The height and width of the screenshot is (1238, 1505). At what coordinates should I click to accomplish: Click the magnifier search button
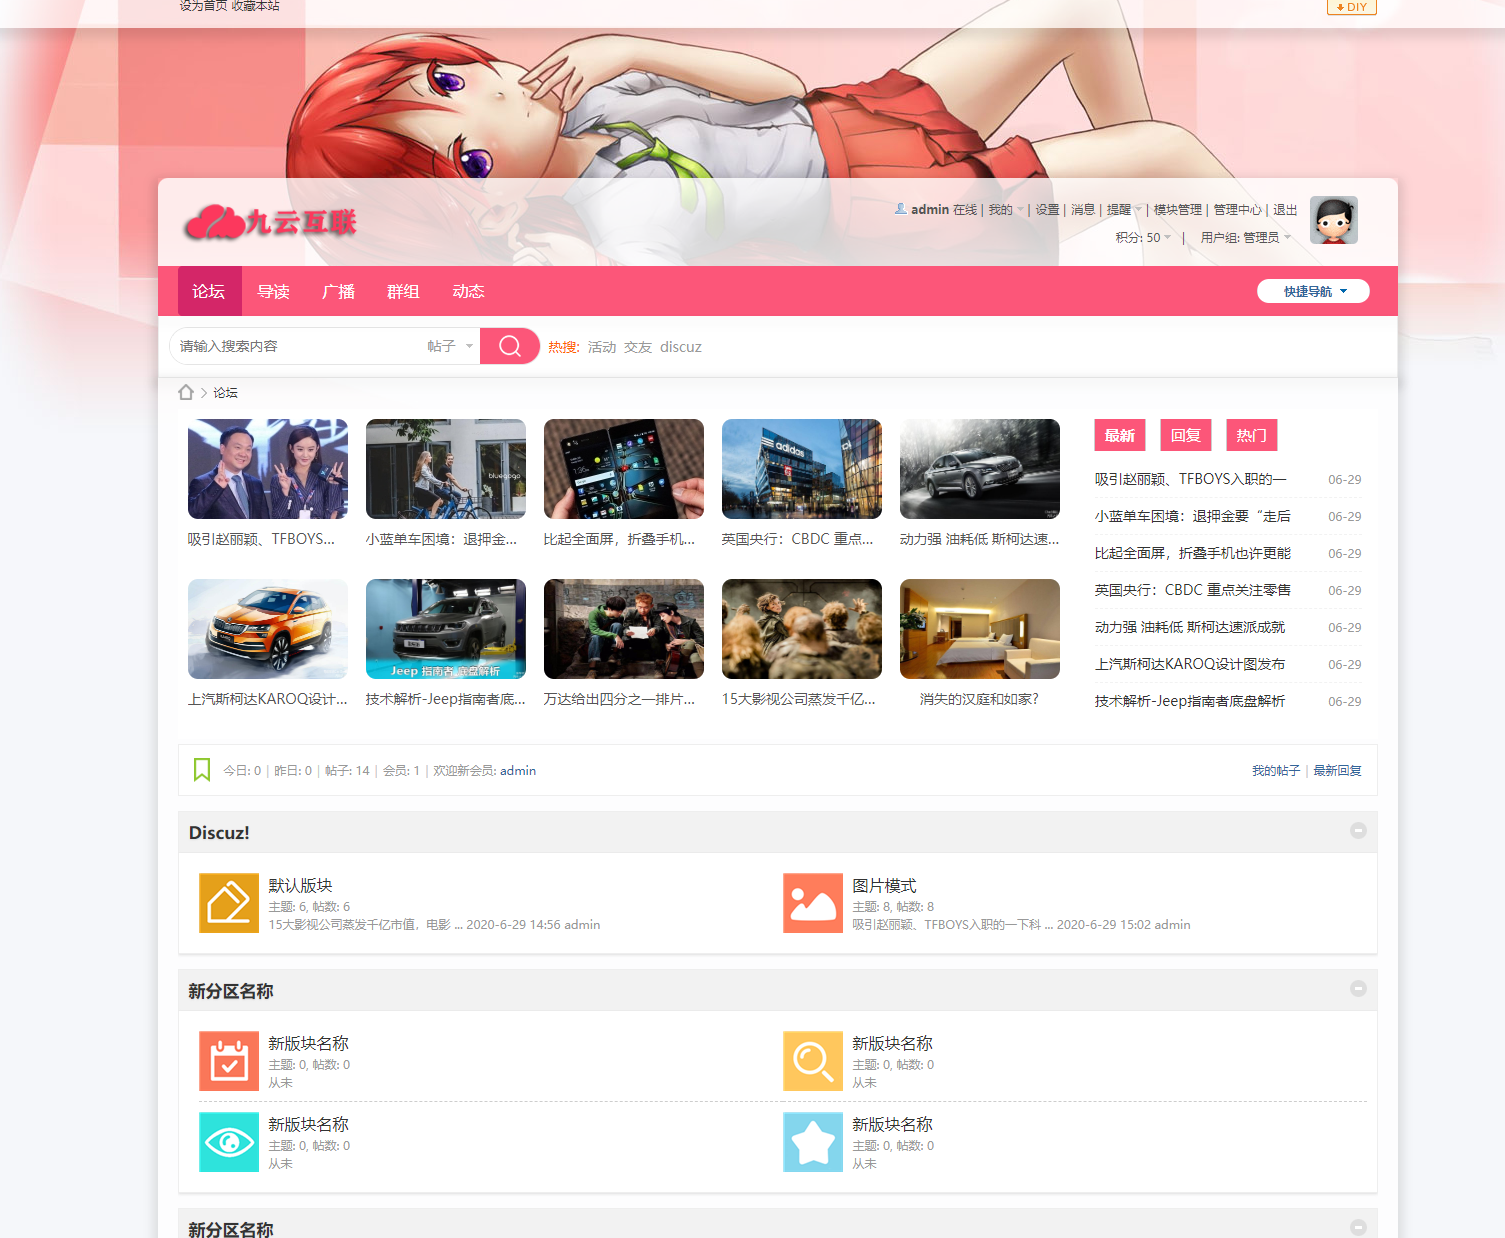tap(510, 346)
